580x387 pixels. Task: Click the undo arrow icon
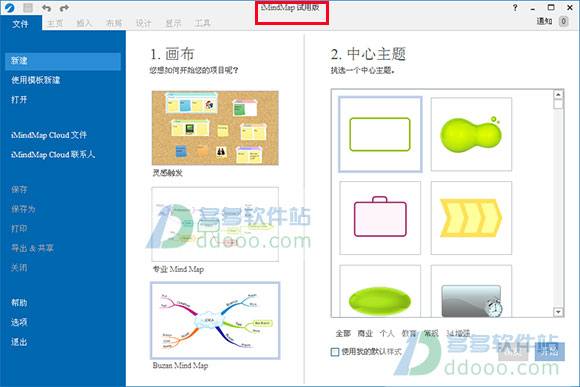pos(46,8)
